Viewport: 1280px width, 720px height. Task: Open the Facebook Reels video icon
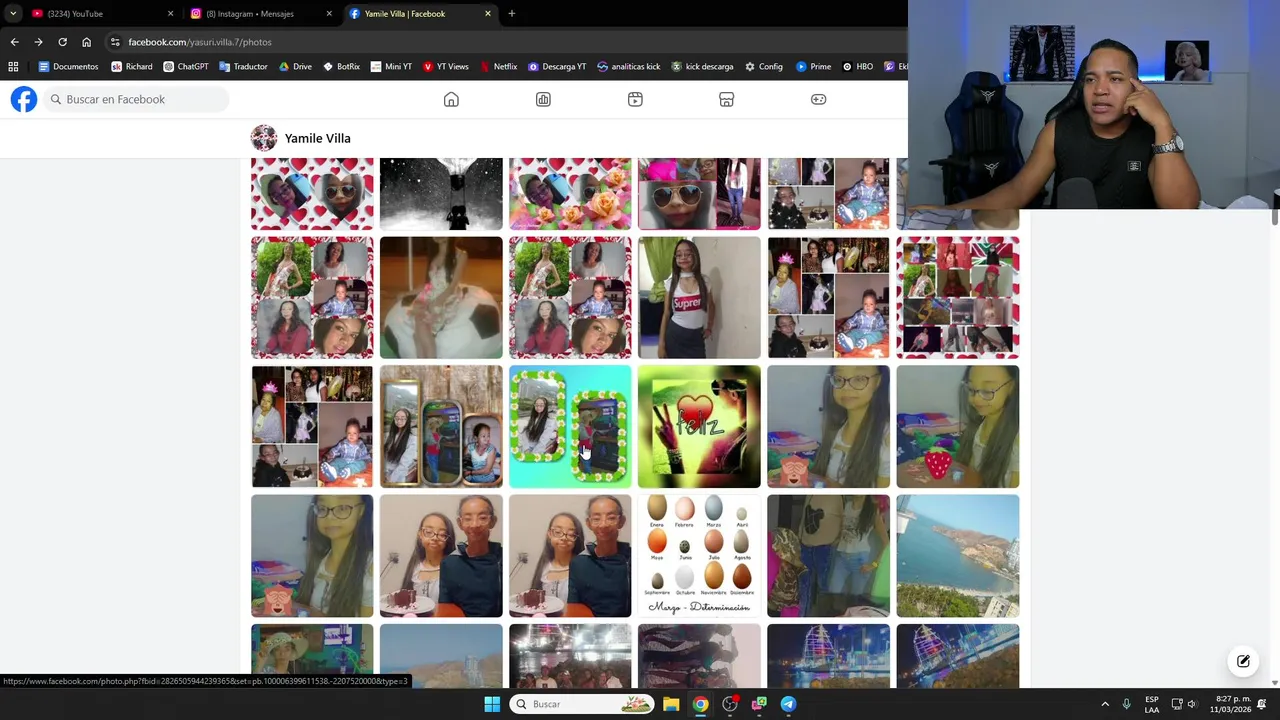635,99
